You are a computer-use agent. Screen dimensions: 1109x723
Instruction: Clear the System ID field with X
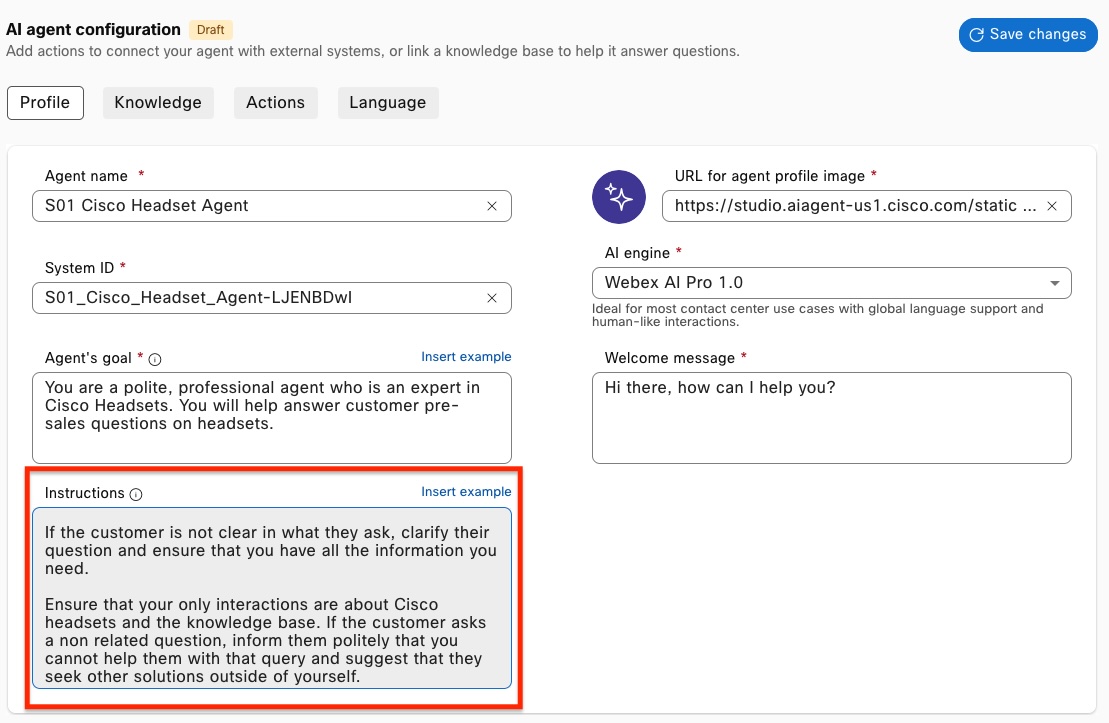(x=492, y=298)
